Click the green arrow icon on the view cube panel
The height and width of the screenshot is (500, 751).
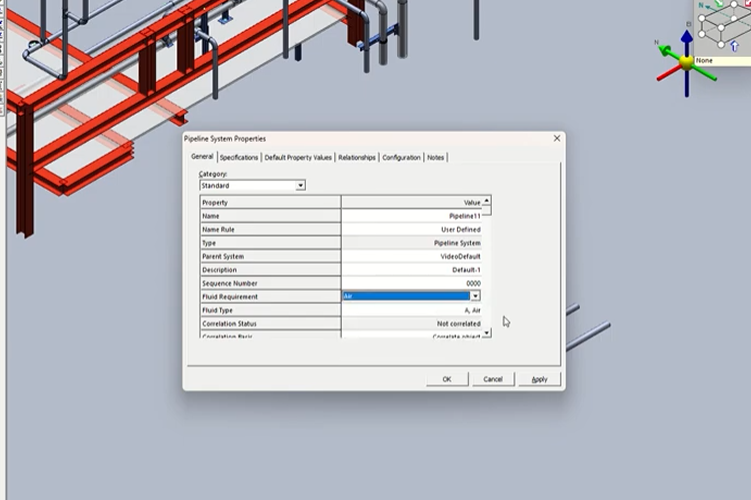(719, 5)
